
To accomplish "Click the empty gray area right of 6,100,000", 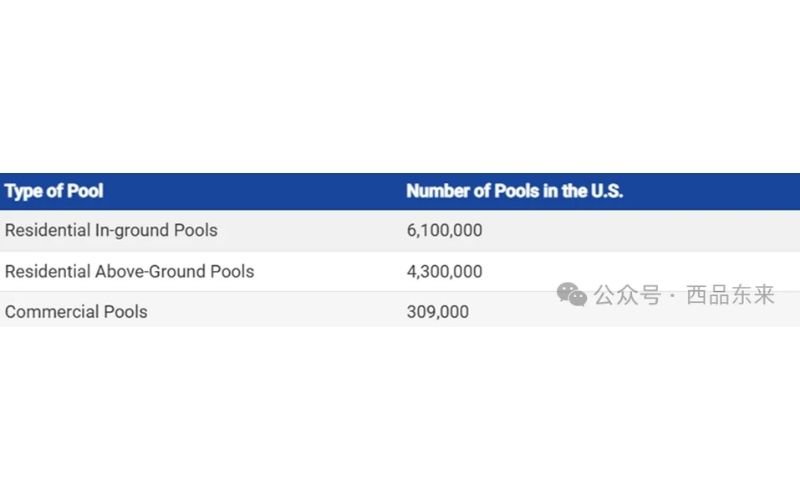I will 641,231.
